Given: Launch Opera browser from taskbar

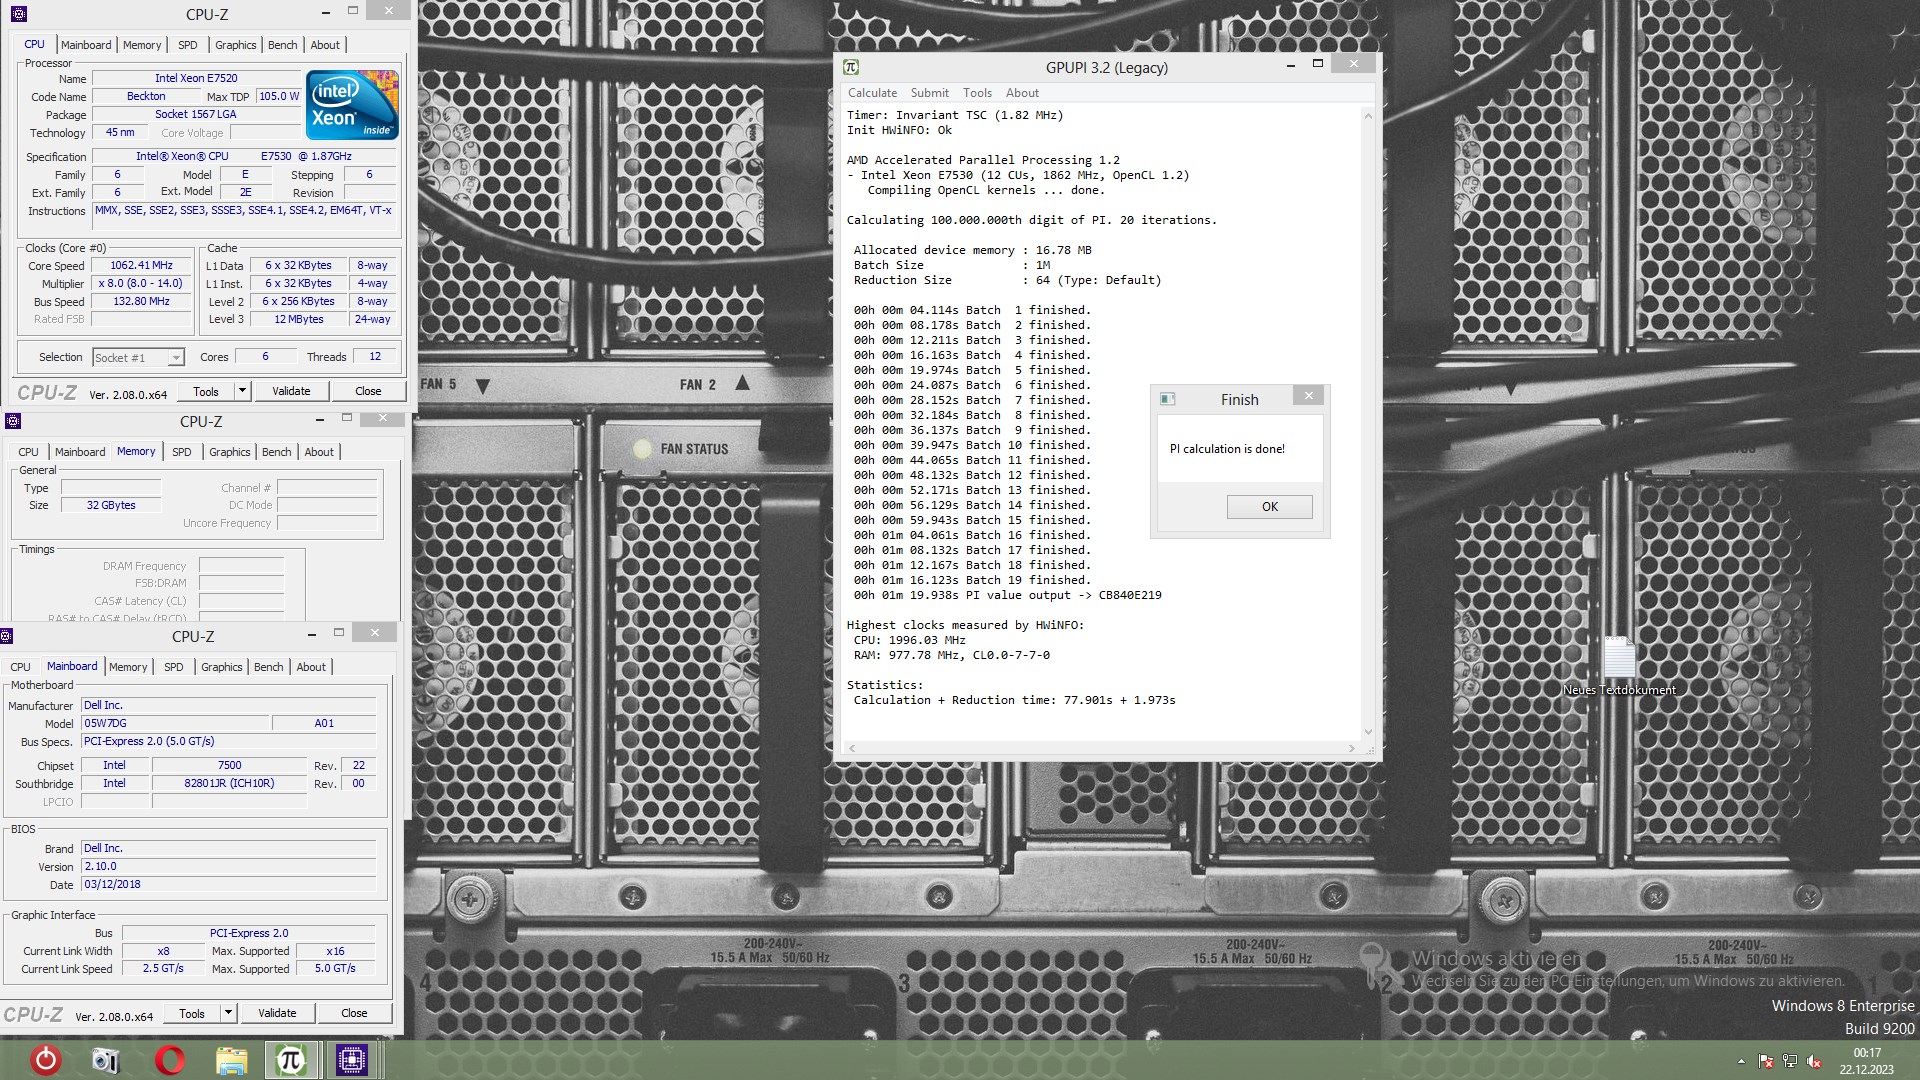Looking at the screenshot, I should pos(170,1060).
